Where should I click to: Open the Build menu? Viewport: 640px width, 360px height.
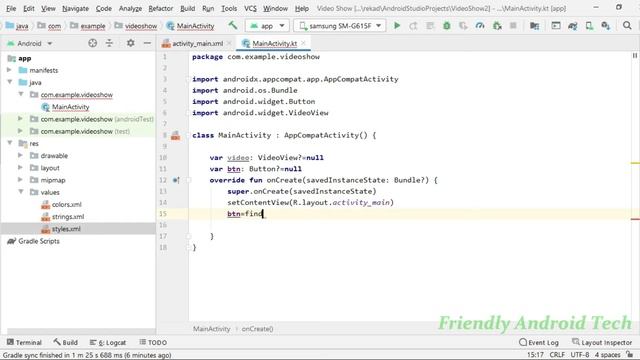(187, 8)
